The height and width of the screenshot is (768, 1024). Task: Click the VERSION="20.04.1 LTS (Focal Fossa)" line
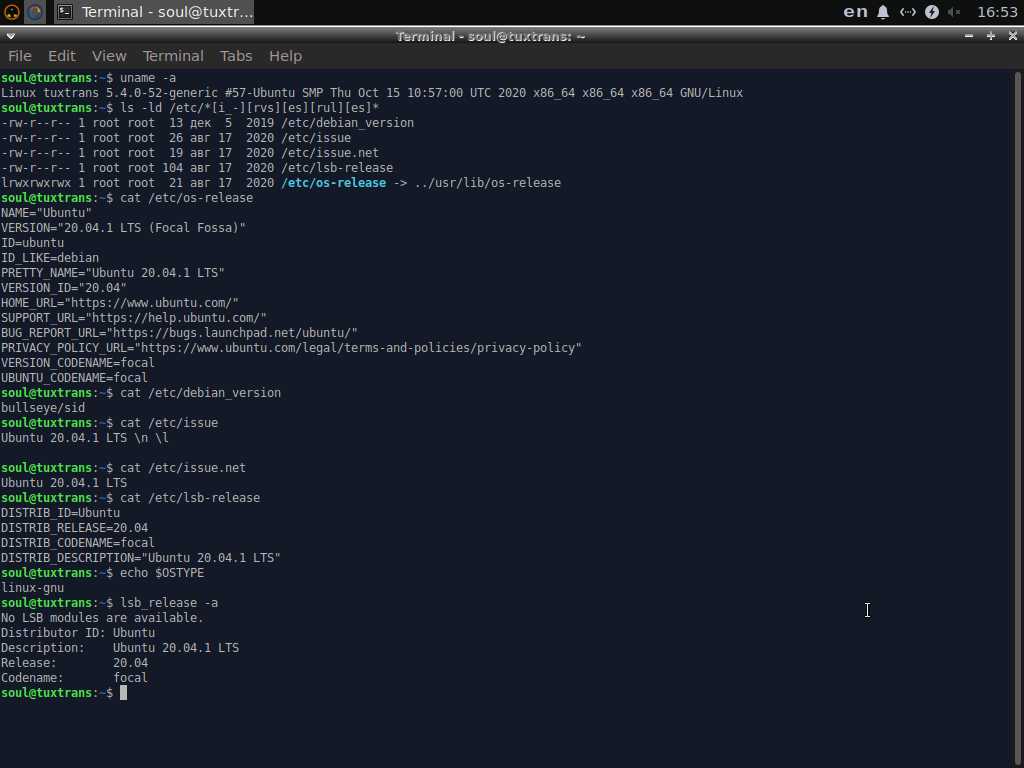123,228
